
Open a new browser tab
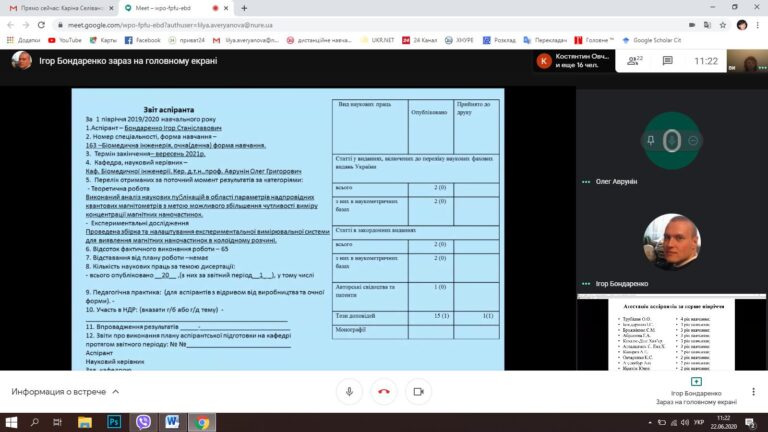pyautogui.click(x=244, y=8)
